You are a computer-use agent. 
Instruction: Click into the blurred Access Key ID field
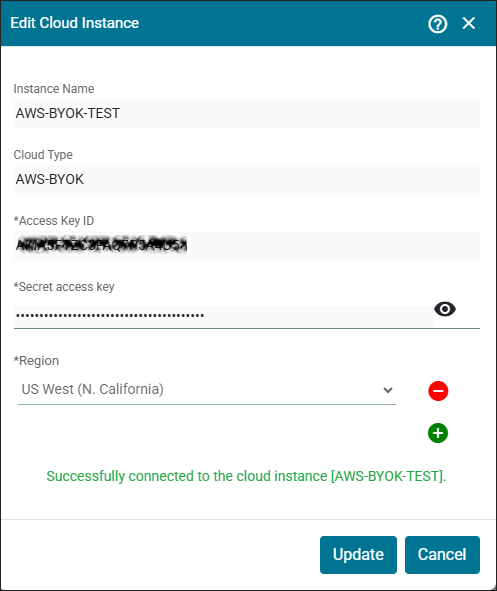pos(247,246)
